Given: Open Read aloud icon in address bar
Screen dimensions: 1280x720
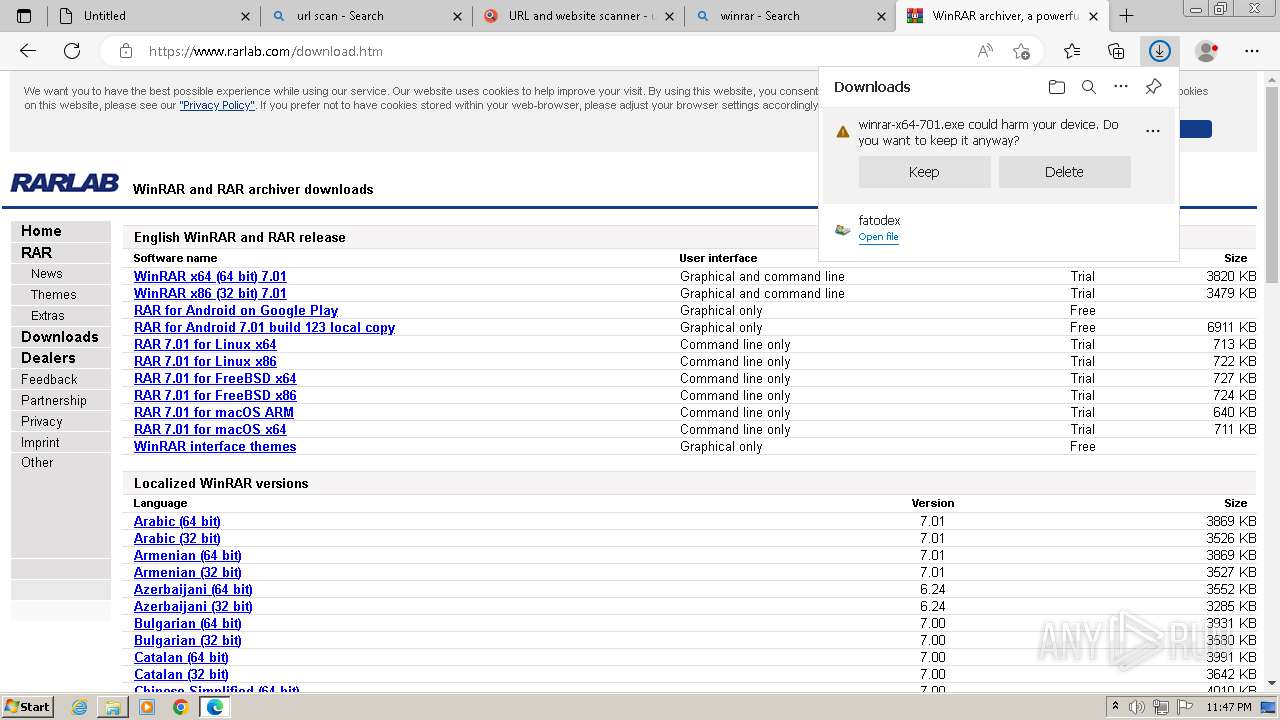Looking at the screenshot, I should pos(985,51).
